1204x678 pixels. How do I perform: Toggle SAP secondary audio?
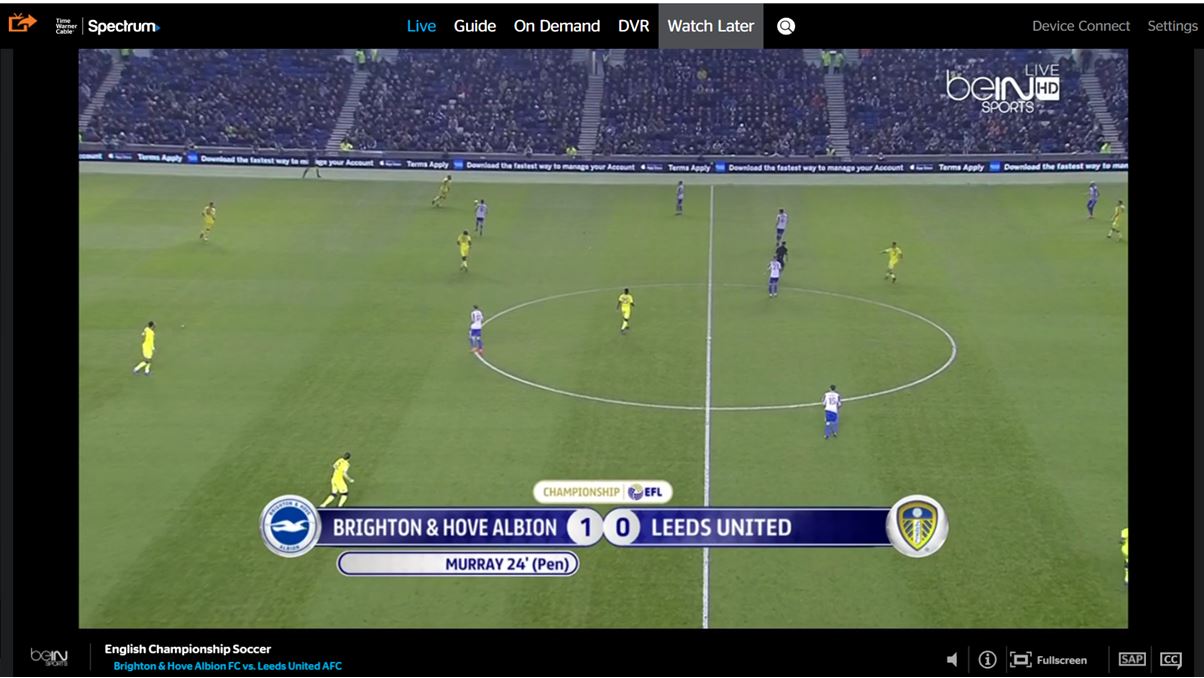point(1132,659)
